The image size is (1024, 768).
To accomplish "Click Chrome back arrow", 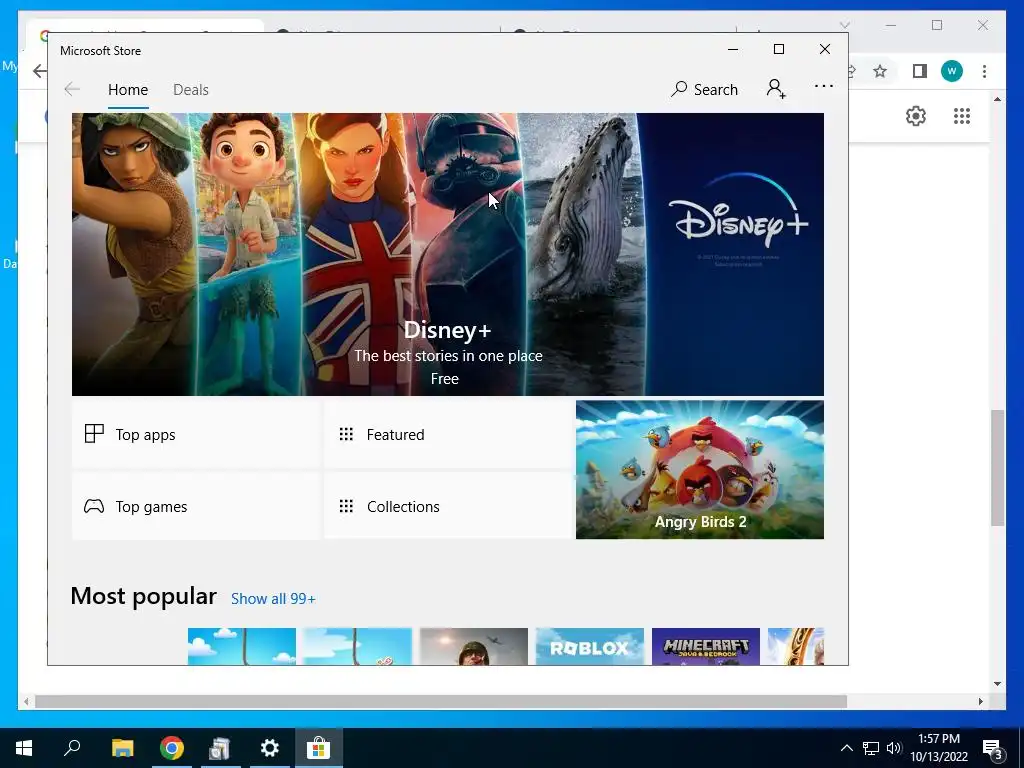I will [40, 71].
